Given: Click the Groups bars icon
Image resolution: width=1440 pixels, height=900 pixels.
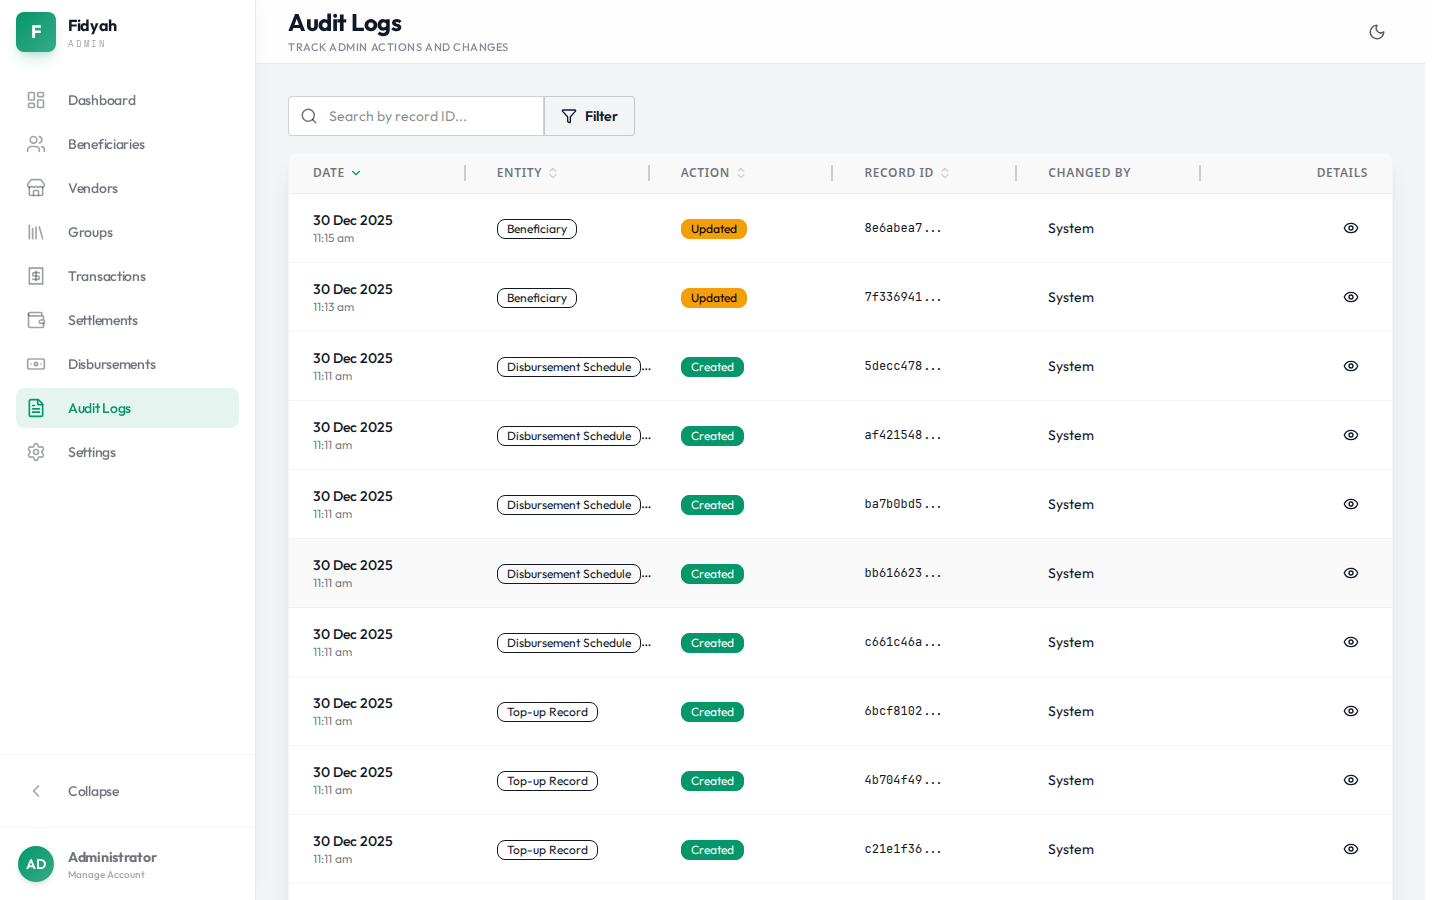Looking at the screenshot, I should [x=36, y=232].
